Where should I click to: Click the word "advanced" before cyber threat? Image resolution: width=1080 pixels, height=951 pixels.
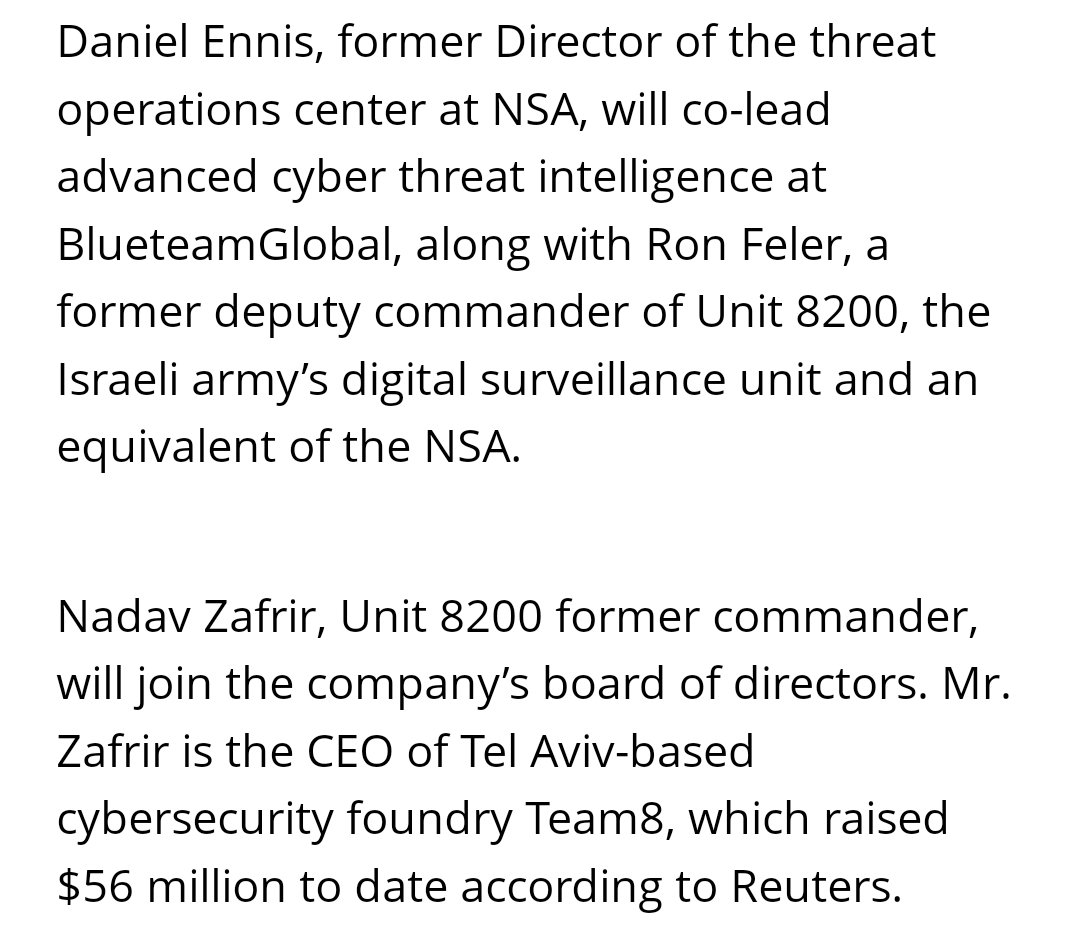(158, 177)
